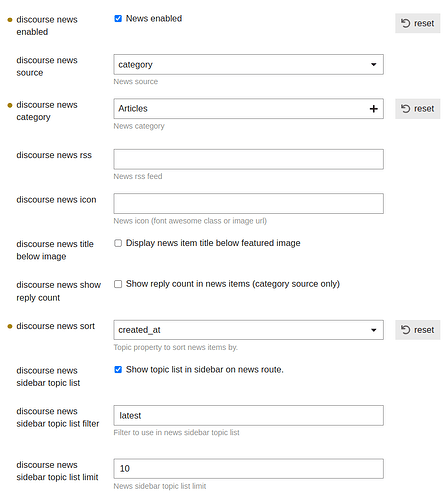Viewport: 448px width, 500px height.
Task: Uncheck the News enabled checkbox
Action: [118, 19]
